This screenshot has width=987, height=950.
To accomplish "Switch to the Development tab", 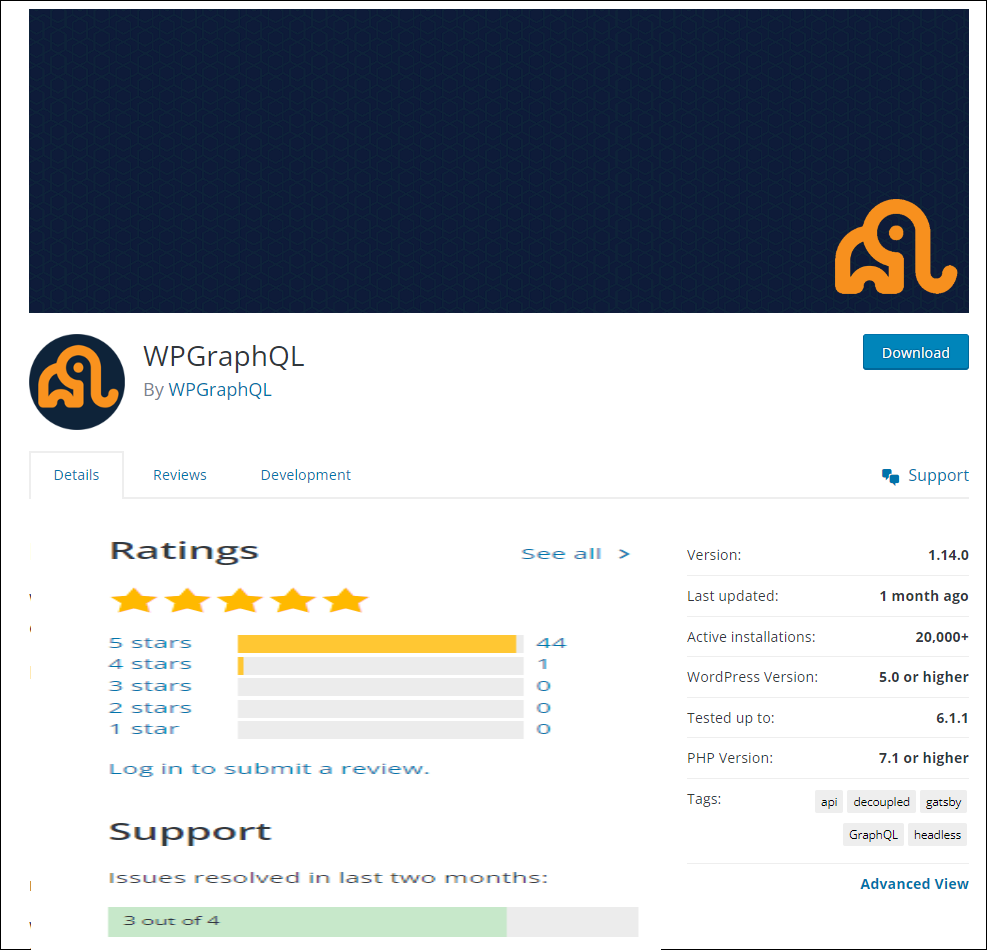I will 305,475.
